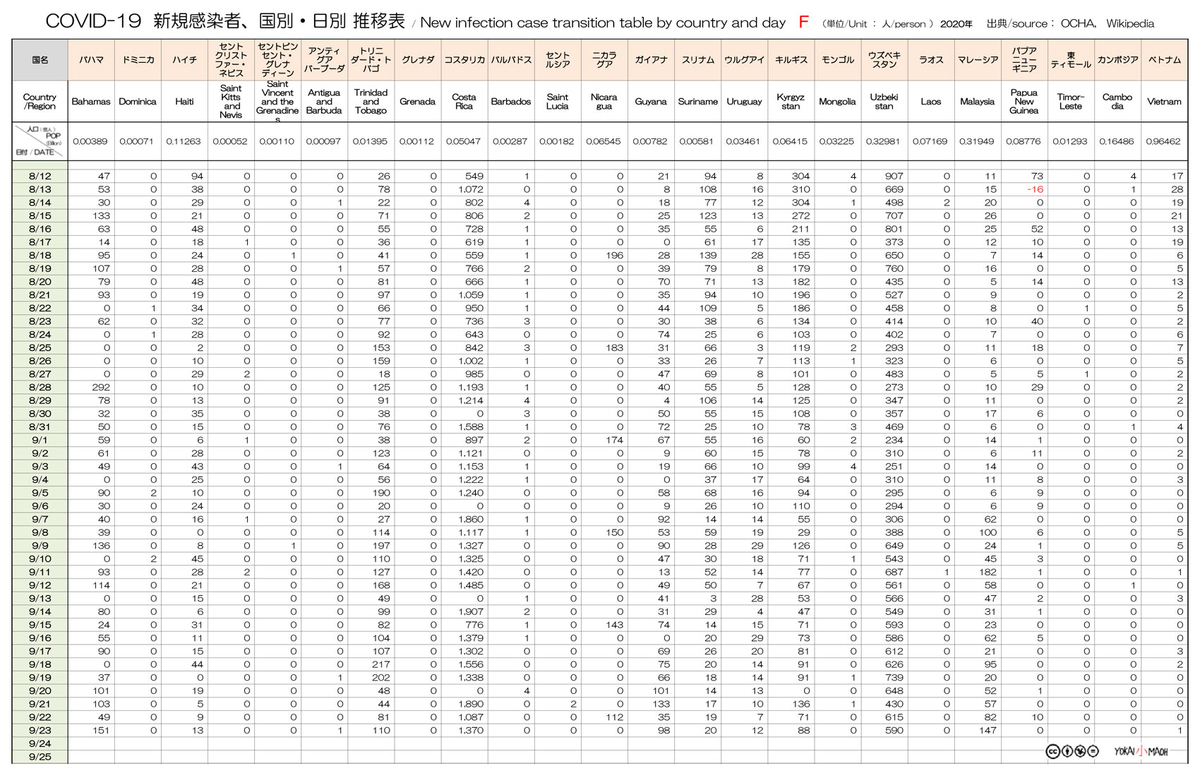Select the Guyana column header
1200x771 pixels.
651,102
